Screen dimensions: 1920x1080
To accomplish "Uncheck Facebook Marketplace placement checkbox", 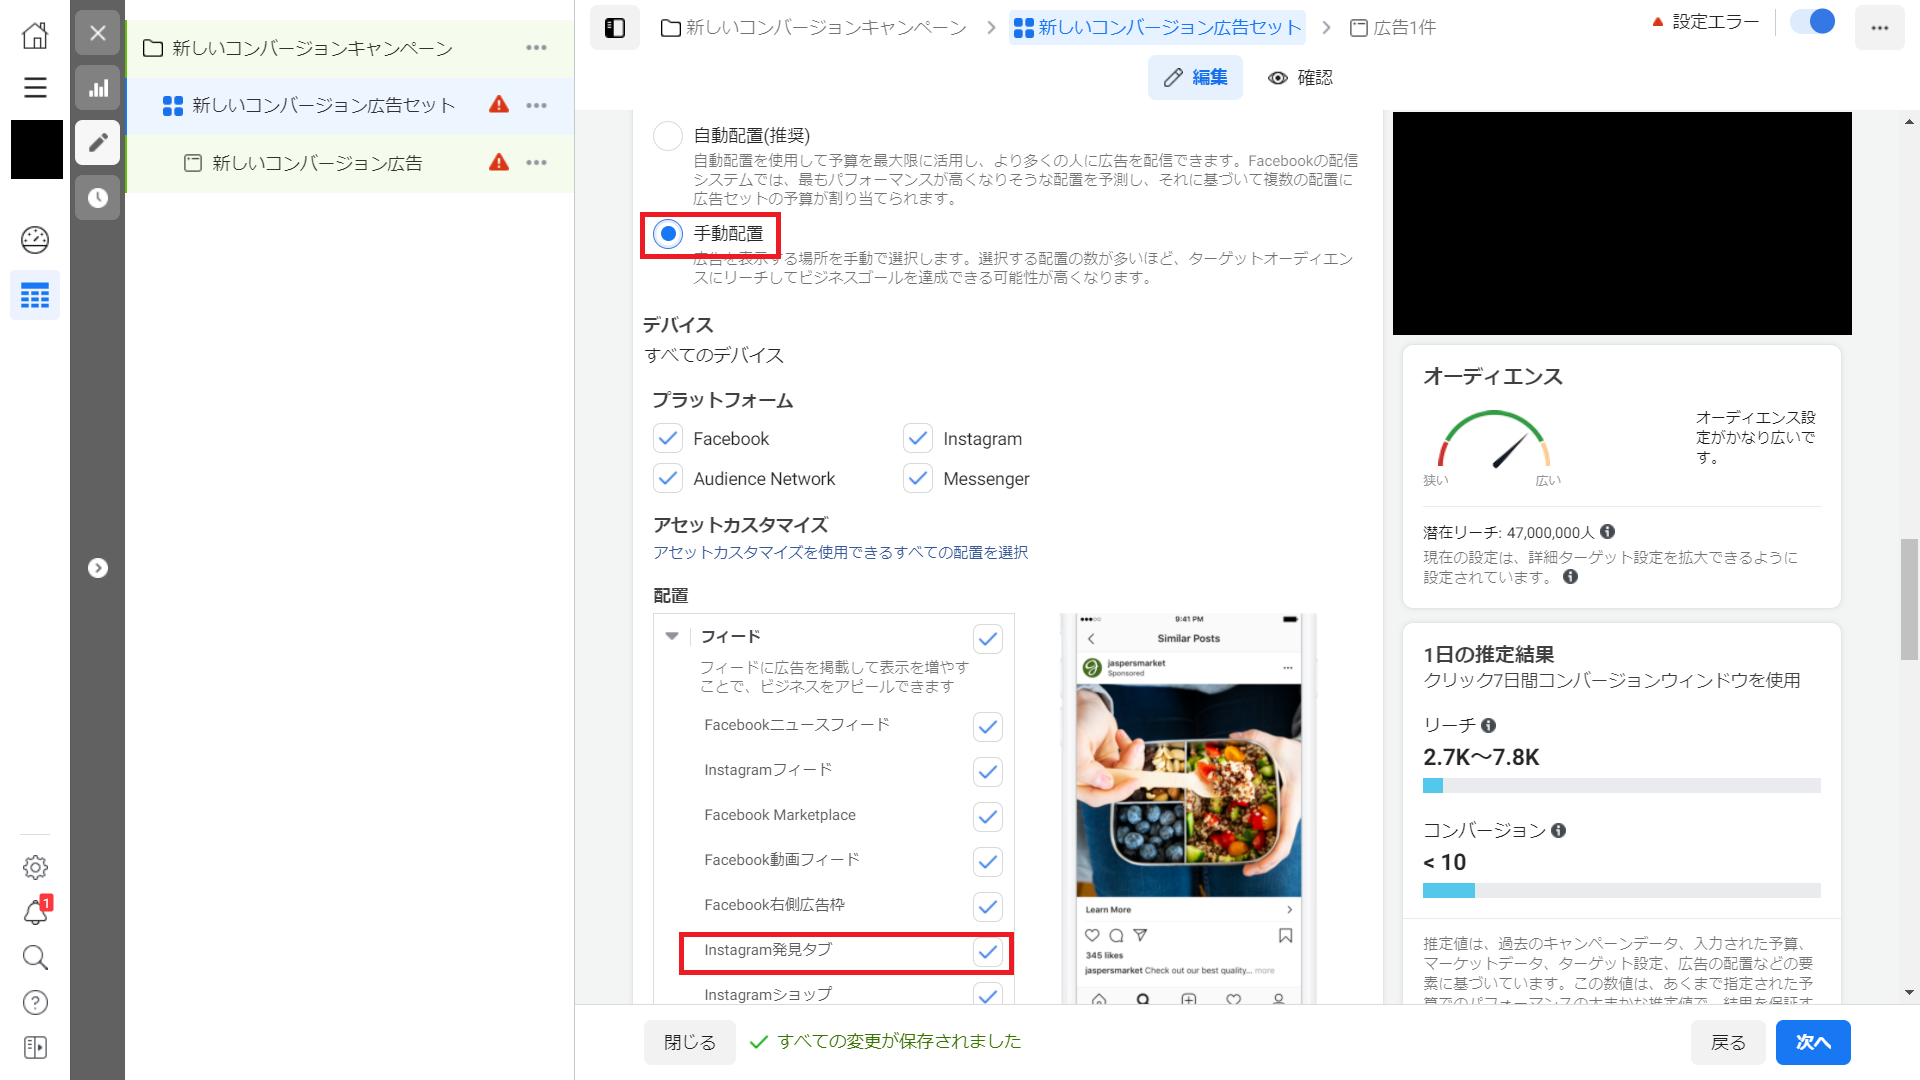I will tap(987, 817).
